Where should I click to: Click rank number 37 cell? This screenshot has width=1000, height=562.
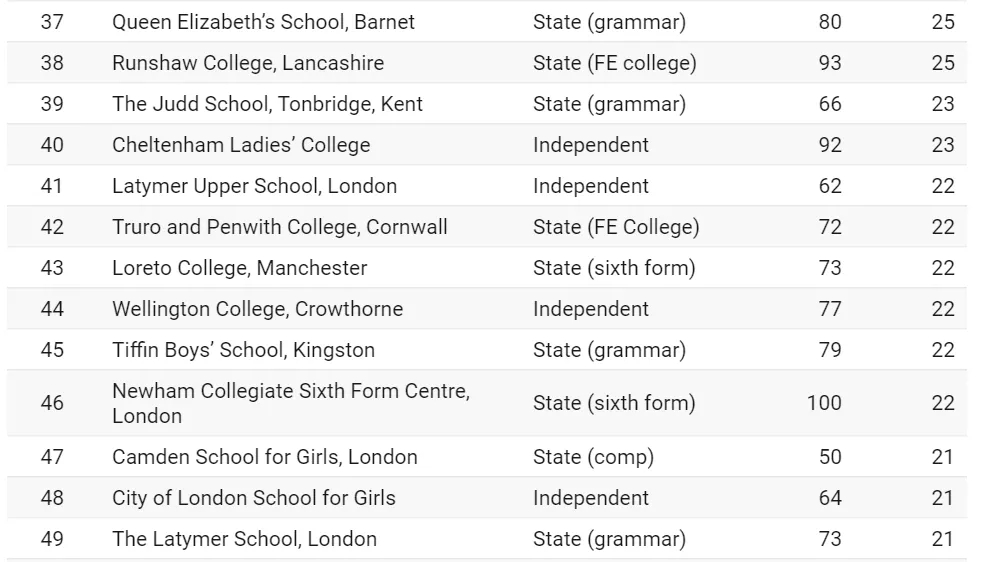point(52,22)
